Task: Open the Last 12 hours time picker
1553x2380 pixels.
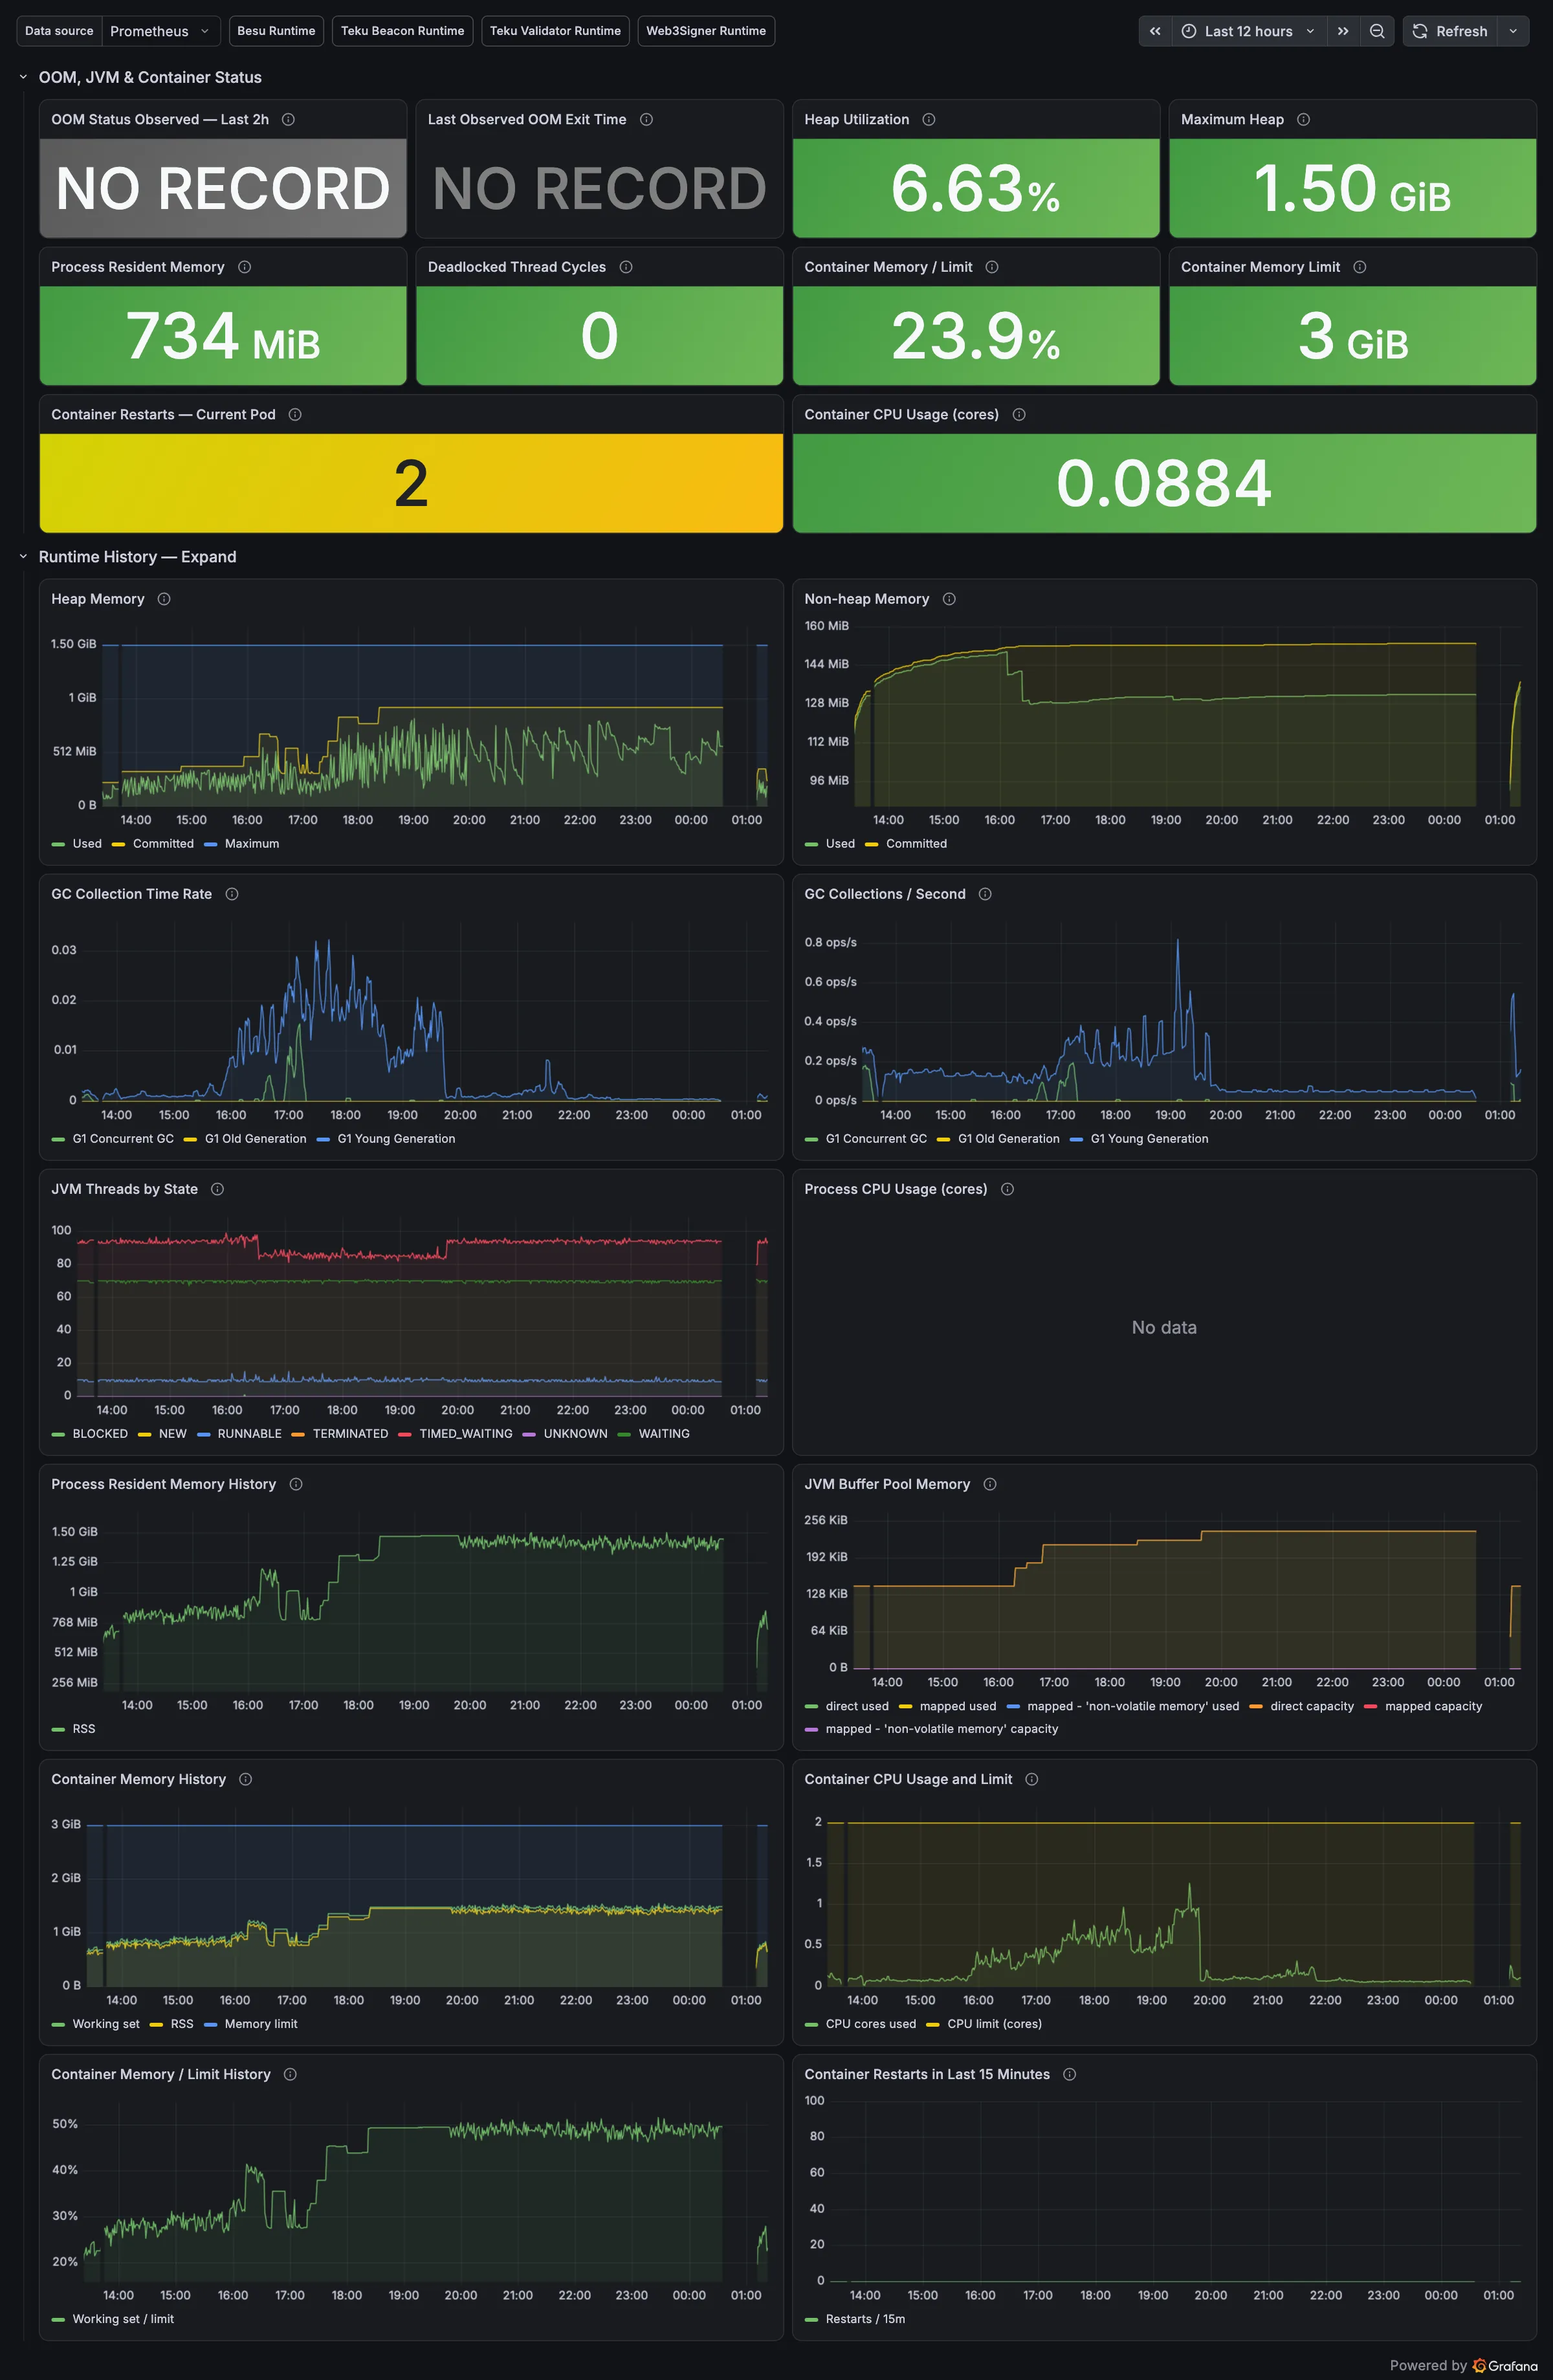Action: point(1249,31)
